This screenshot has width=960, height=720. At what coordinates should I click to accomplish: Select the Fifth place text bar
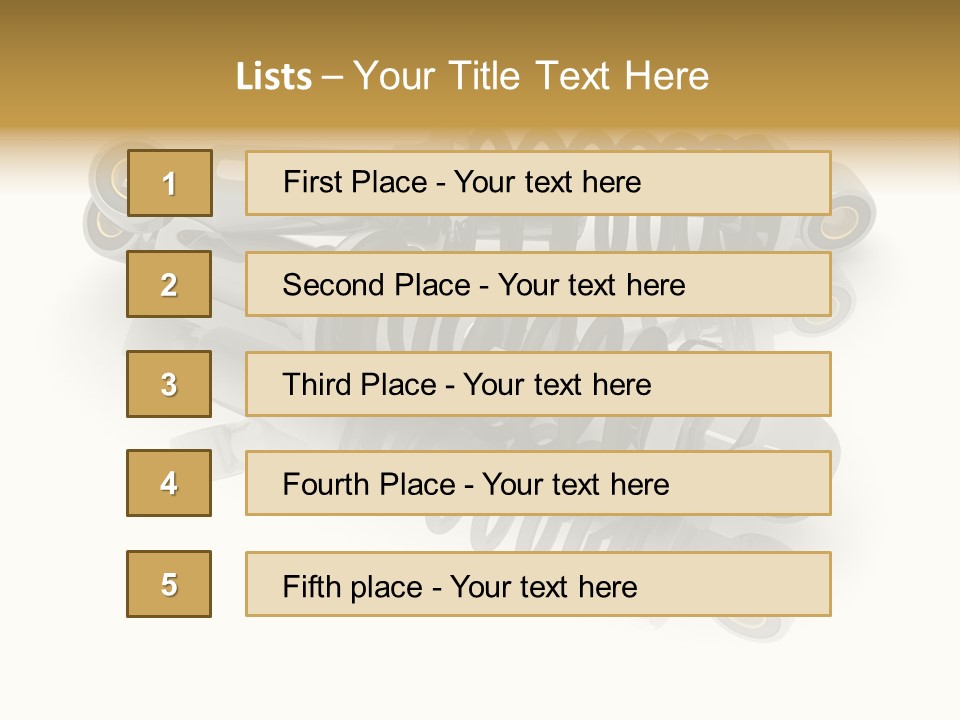[538, 584]
